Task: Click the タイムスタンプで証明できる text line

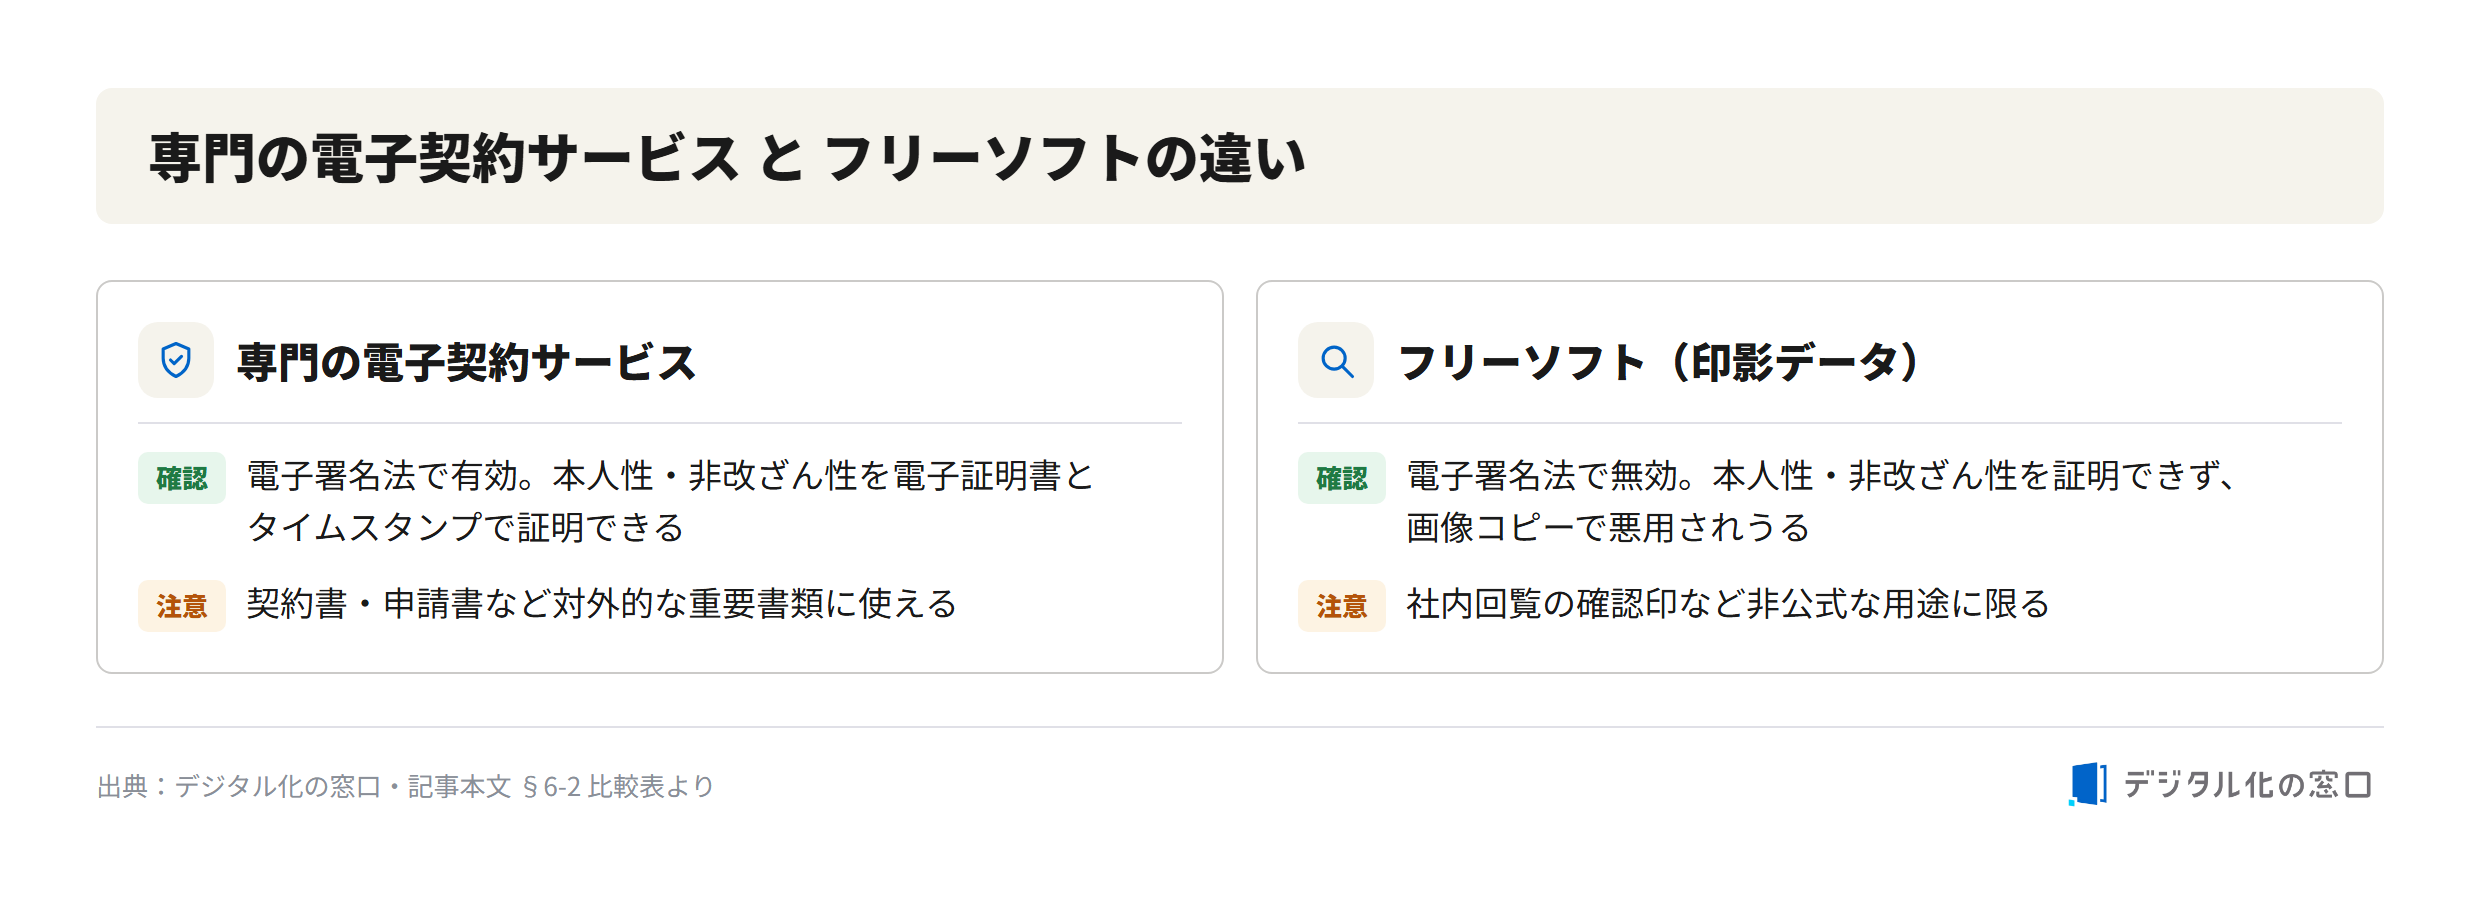Action: pos(466,527)
